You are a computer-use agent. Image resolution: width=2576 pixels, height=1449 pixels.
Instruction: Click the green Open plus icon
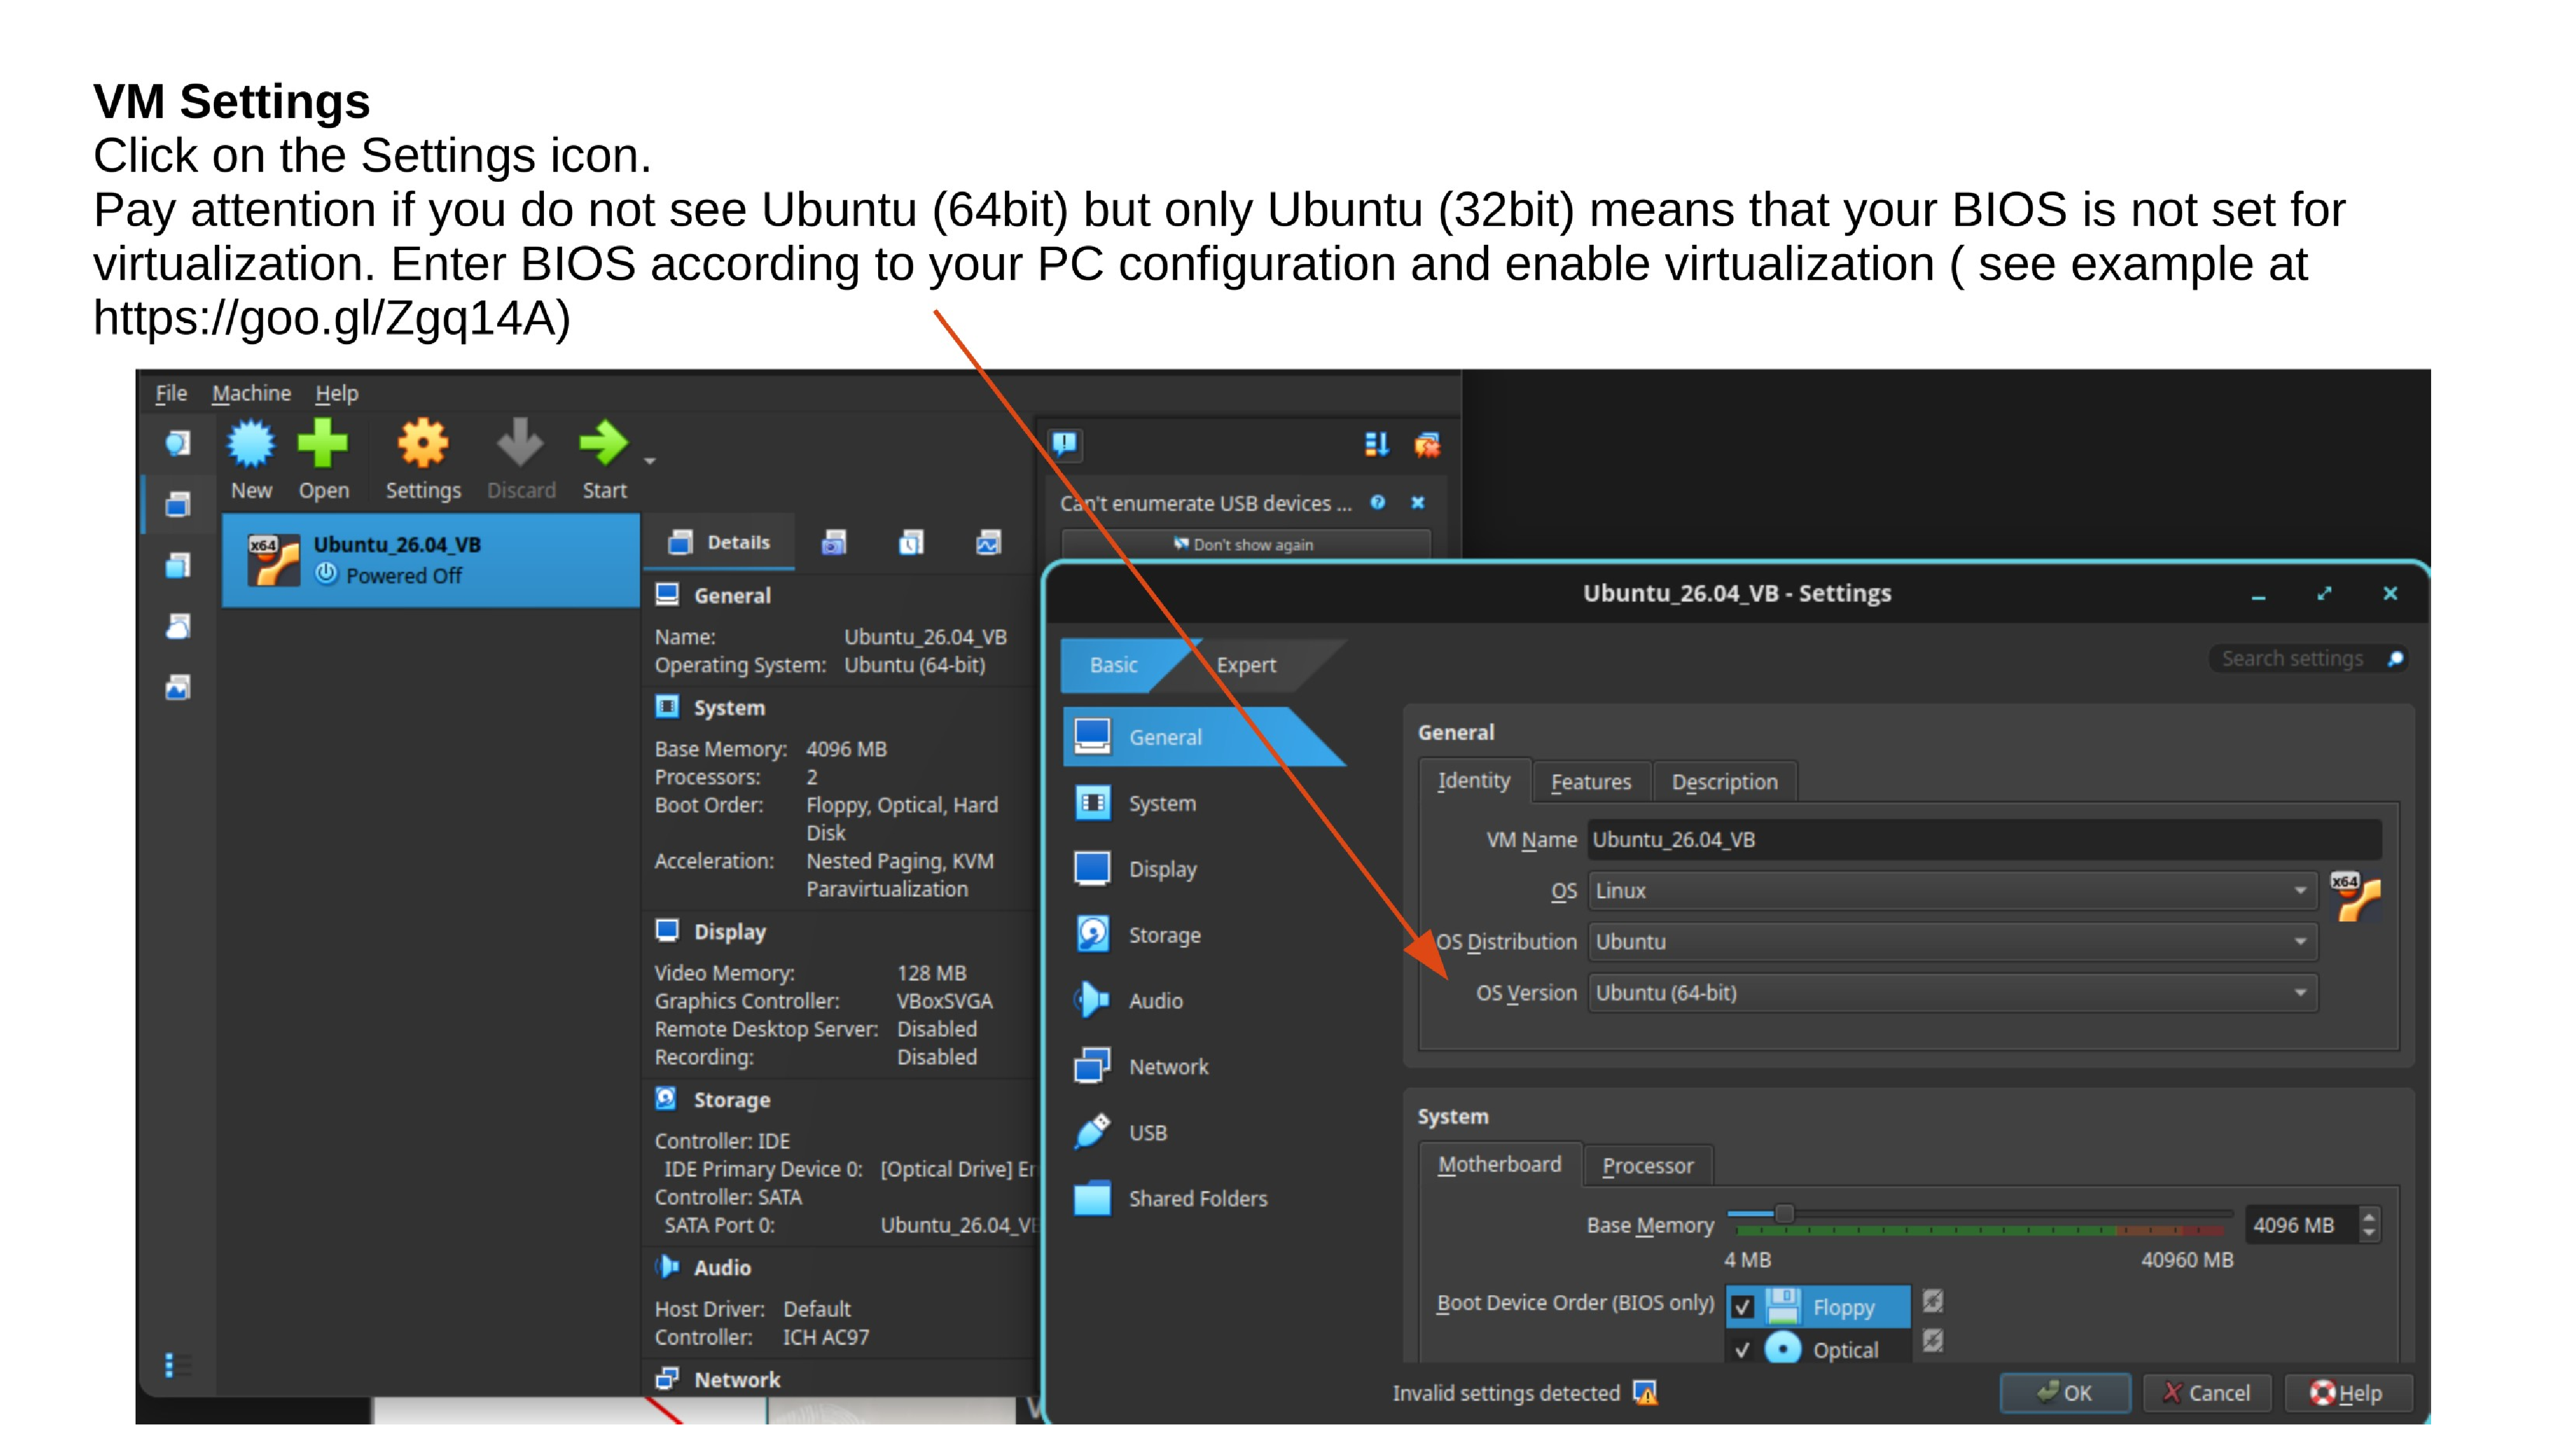(323, 444)
